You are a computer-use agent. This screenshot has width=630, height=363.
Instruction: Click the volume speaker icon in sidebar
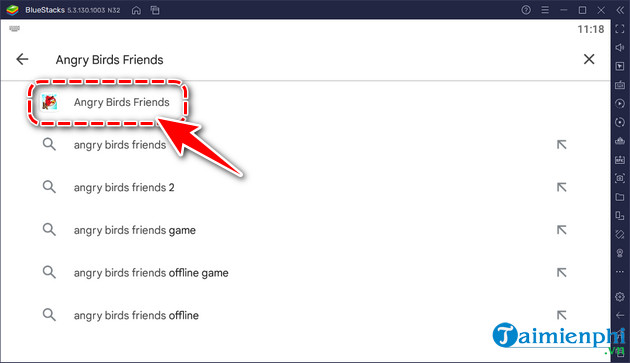(620, 47)
